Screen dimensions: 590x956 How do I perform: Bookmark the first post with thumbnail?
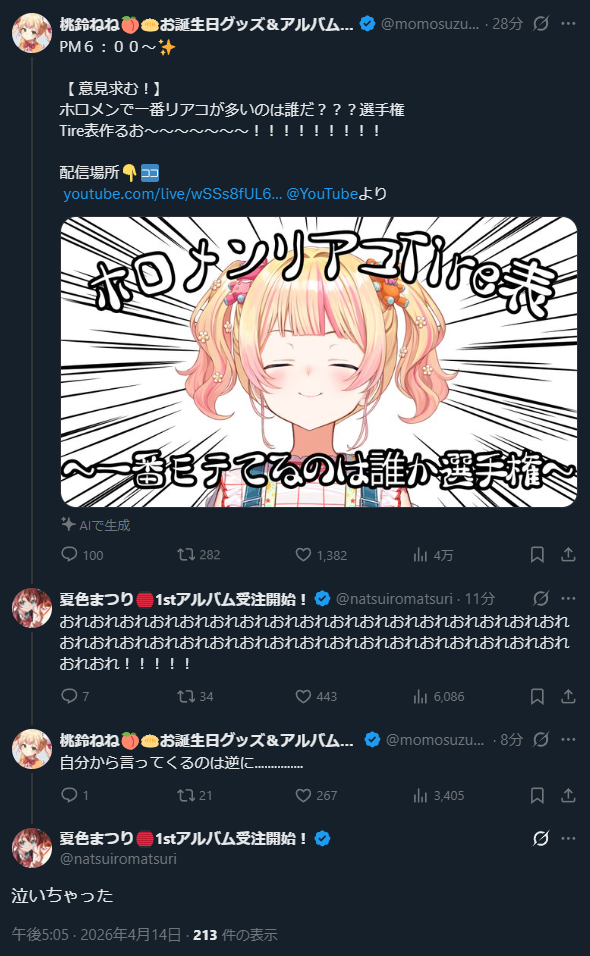pos(537,555)
